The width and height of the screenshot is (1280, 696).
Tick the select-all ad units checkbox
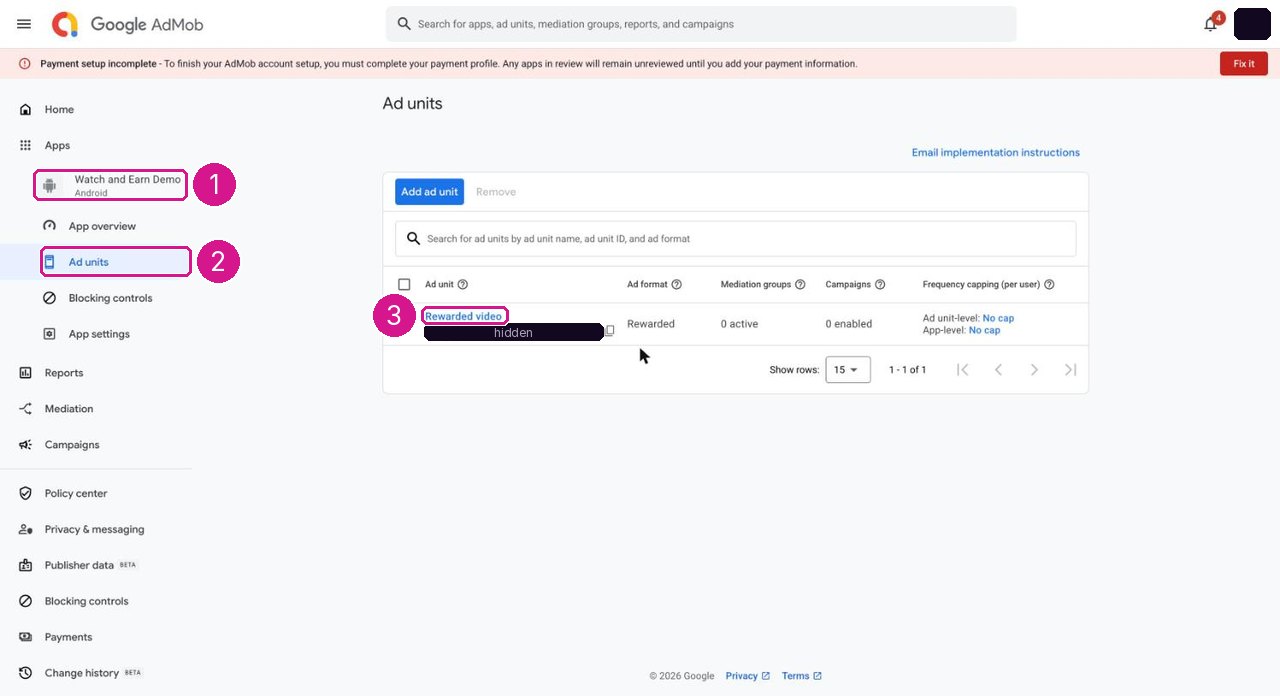point(404,285)
